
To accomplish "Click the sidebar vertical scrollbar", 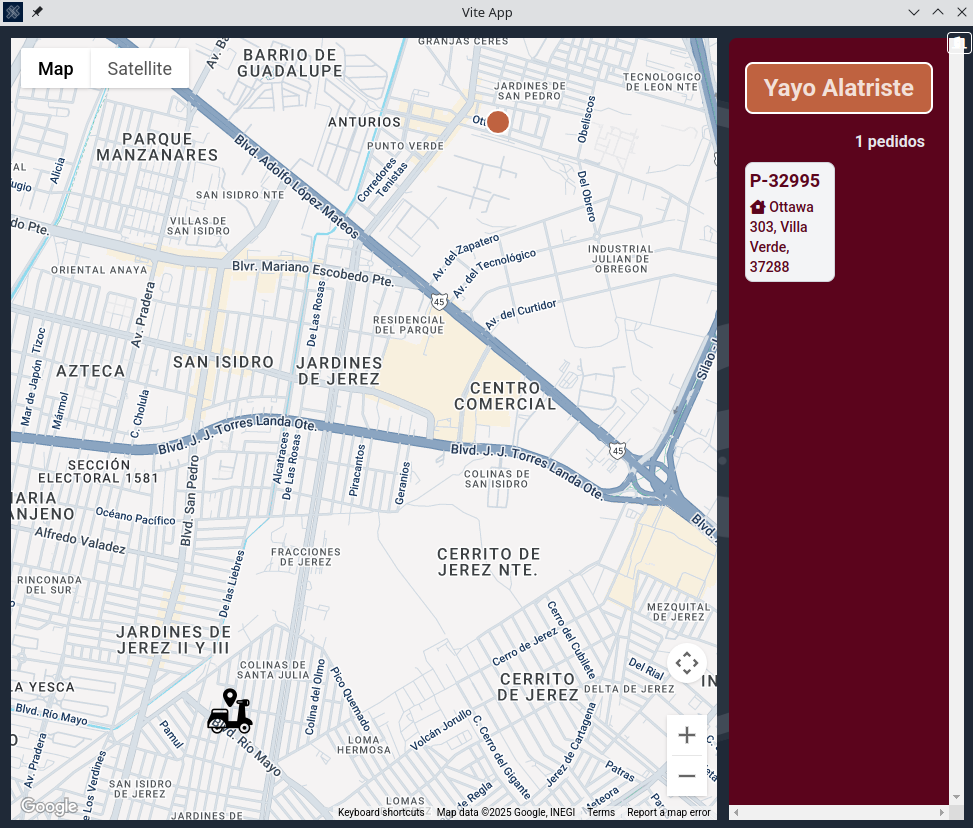I will click(x=957, y=420).
